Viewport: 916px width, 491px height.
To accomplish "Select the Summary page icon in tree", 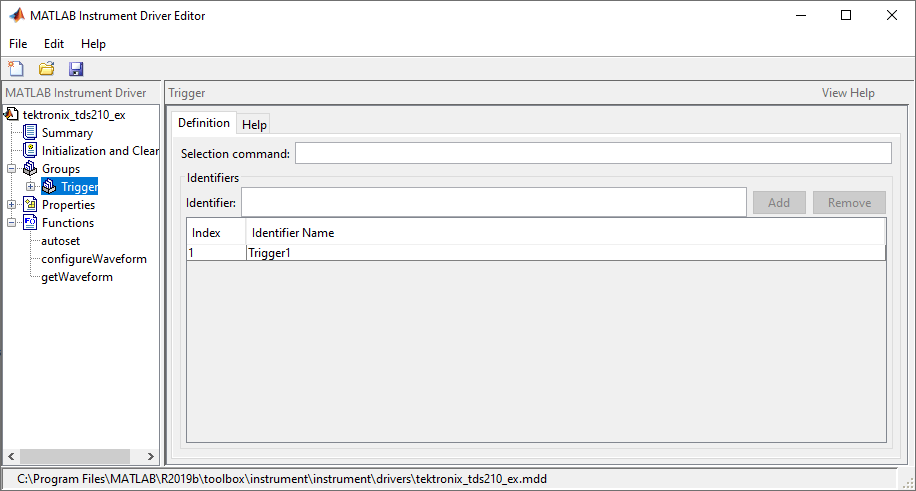I will pos(30,133).
